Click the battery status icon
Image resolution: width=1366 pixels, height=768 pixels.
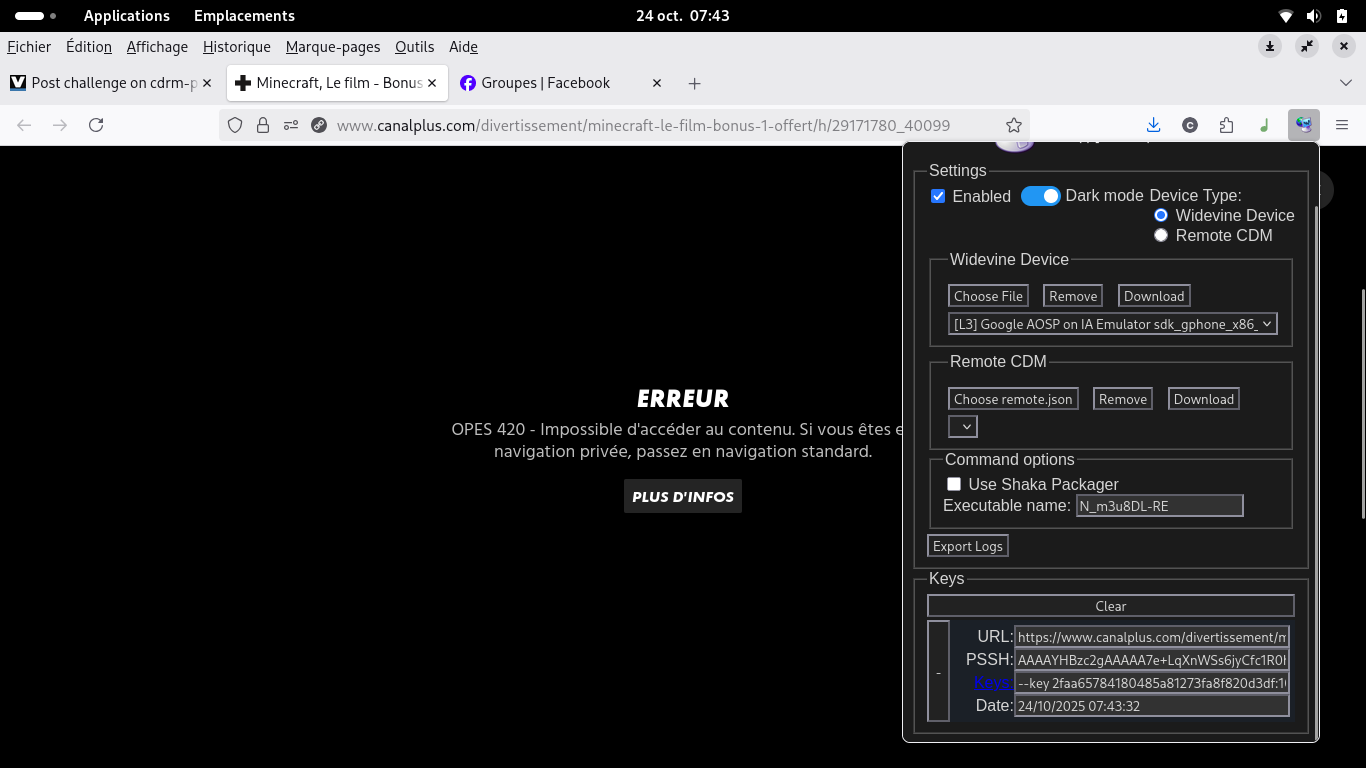tap(1342, 16)
